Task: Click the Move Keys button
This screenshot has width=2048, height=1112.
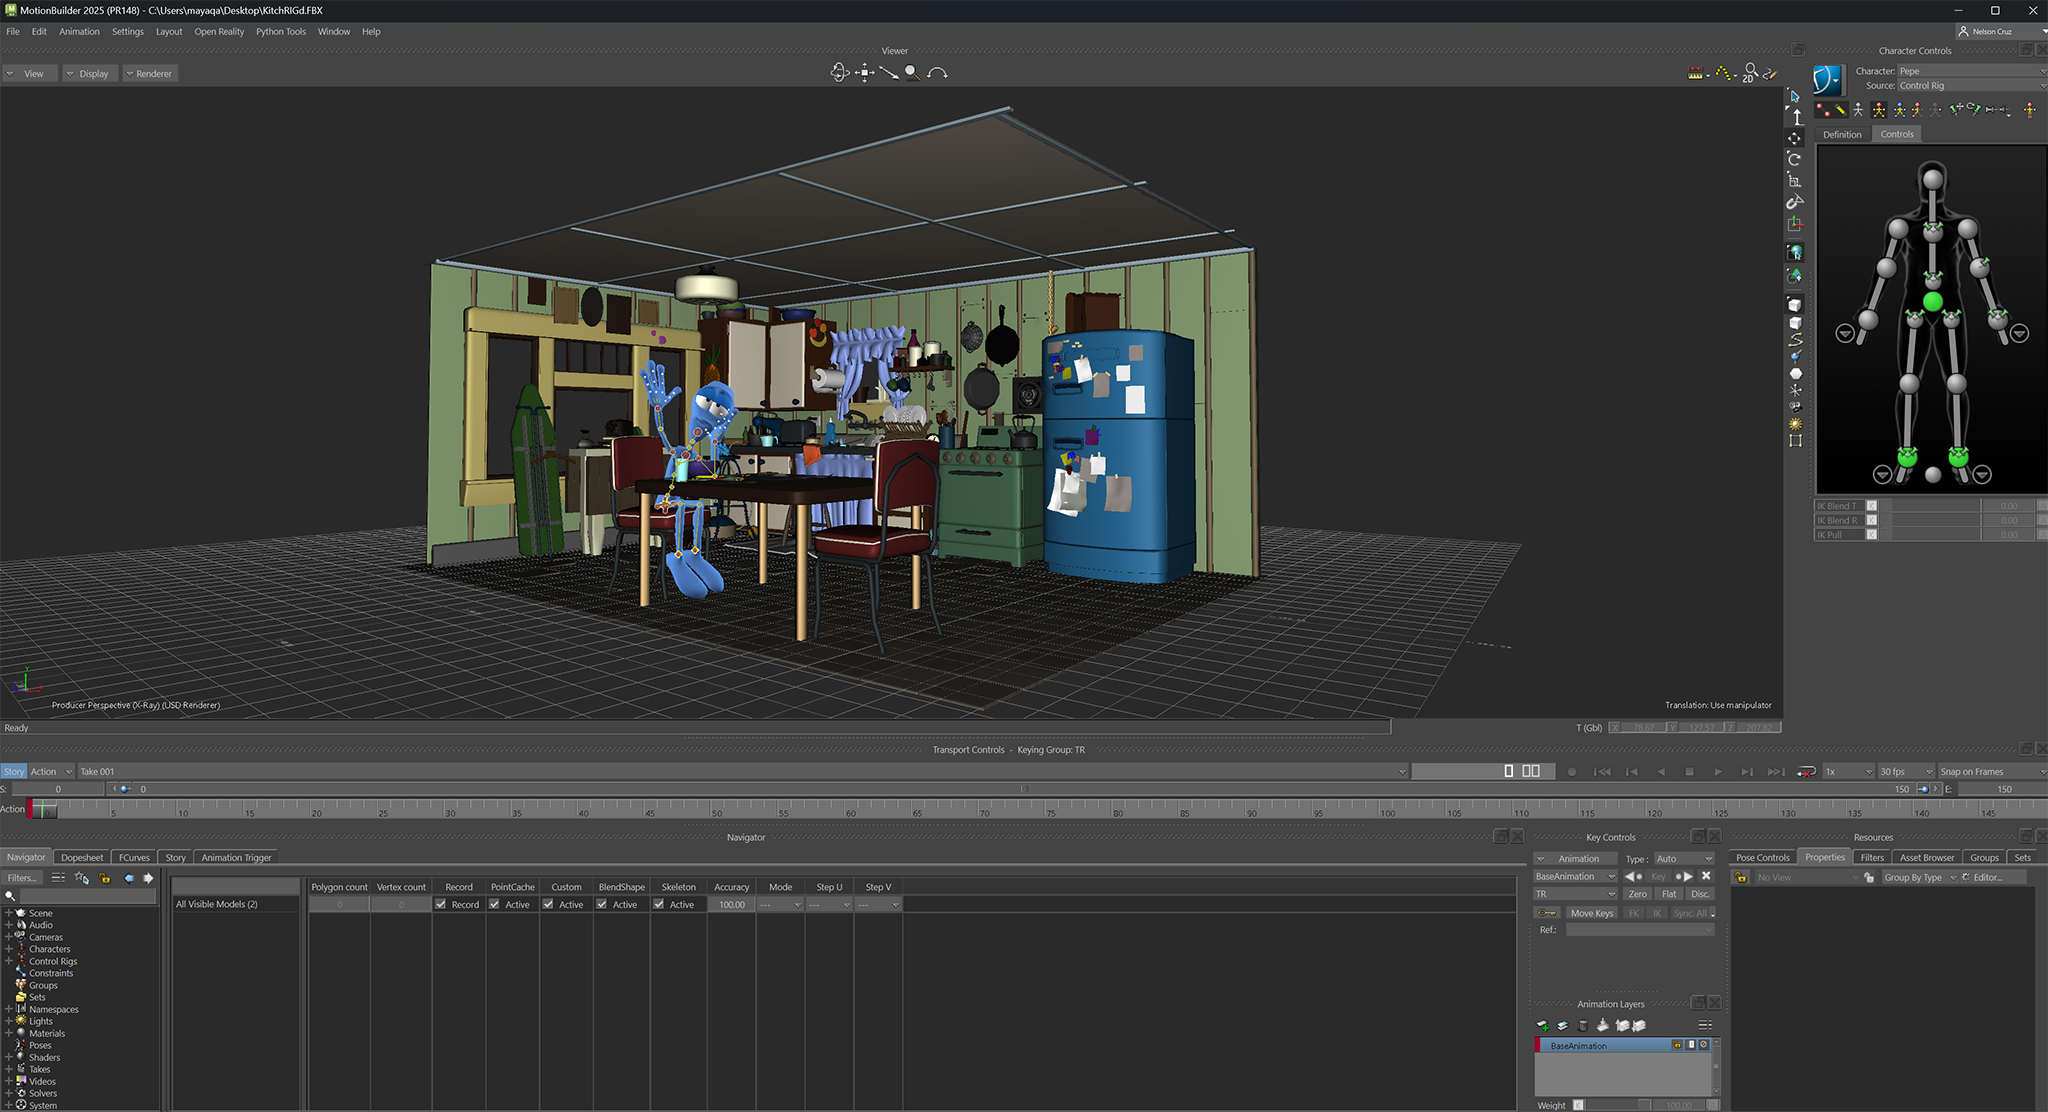Action: click(1591, 913)
